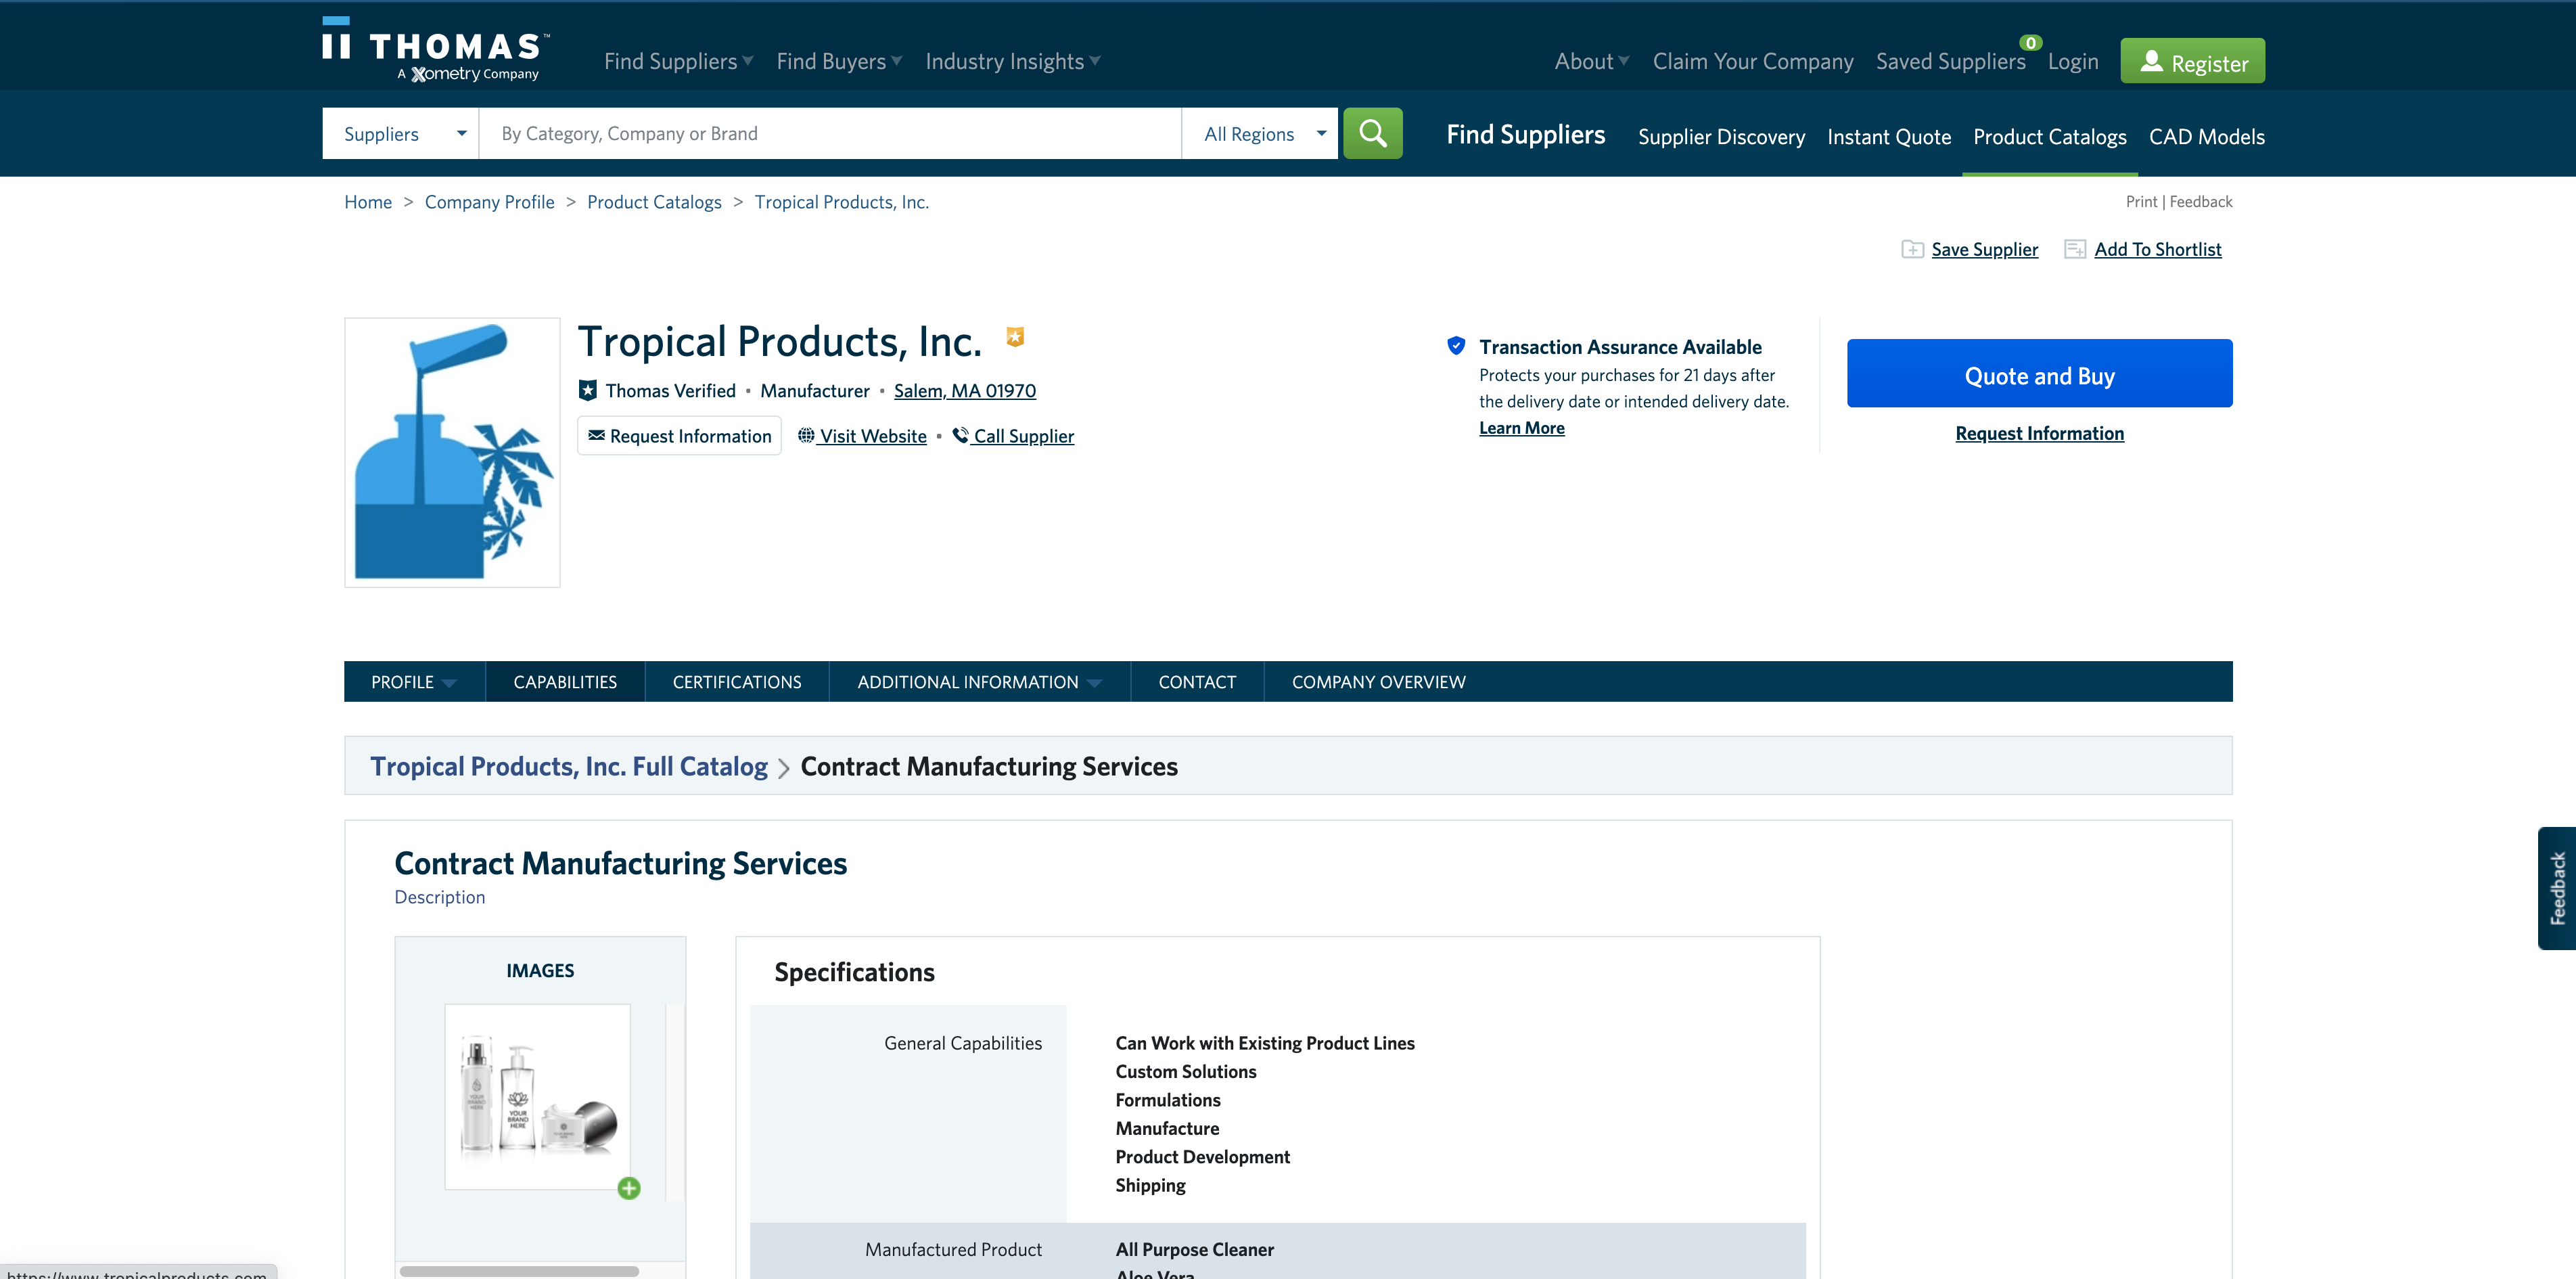The width and height of the screenshot is (2576, 1279).
Task: Click the Claim Your Company link
Action: point(1752,61)
